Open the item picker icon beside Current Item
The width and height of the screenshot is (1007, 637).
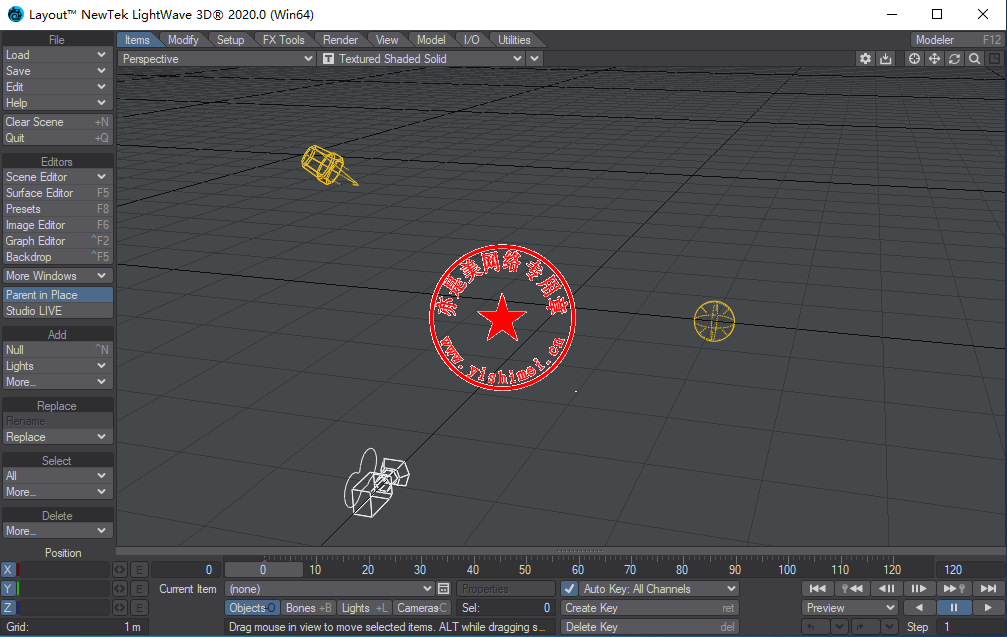coord(443,589)
